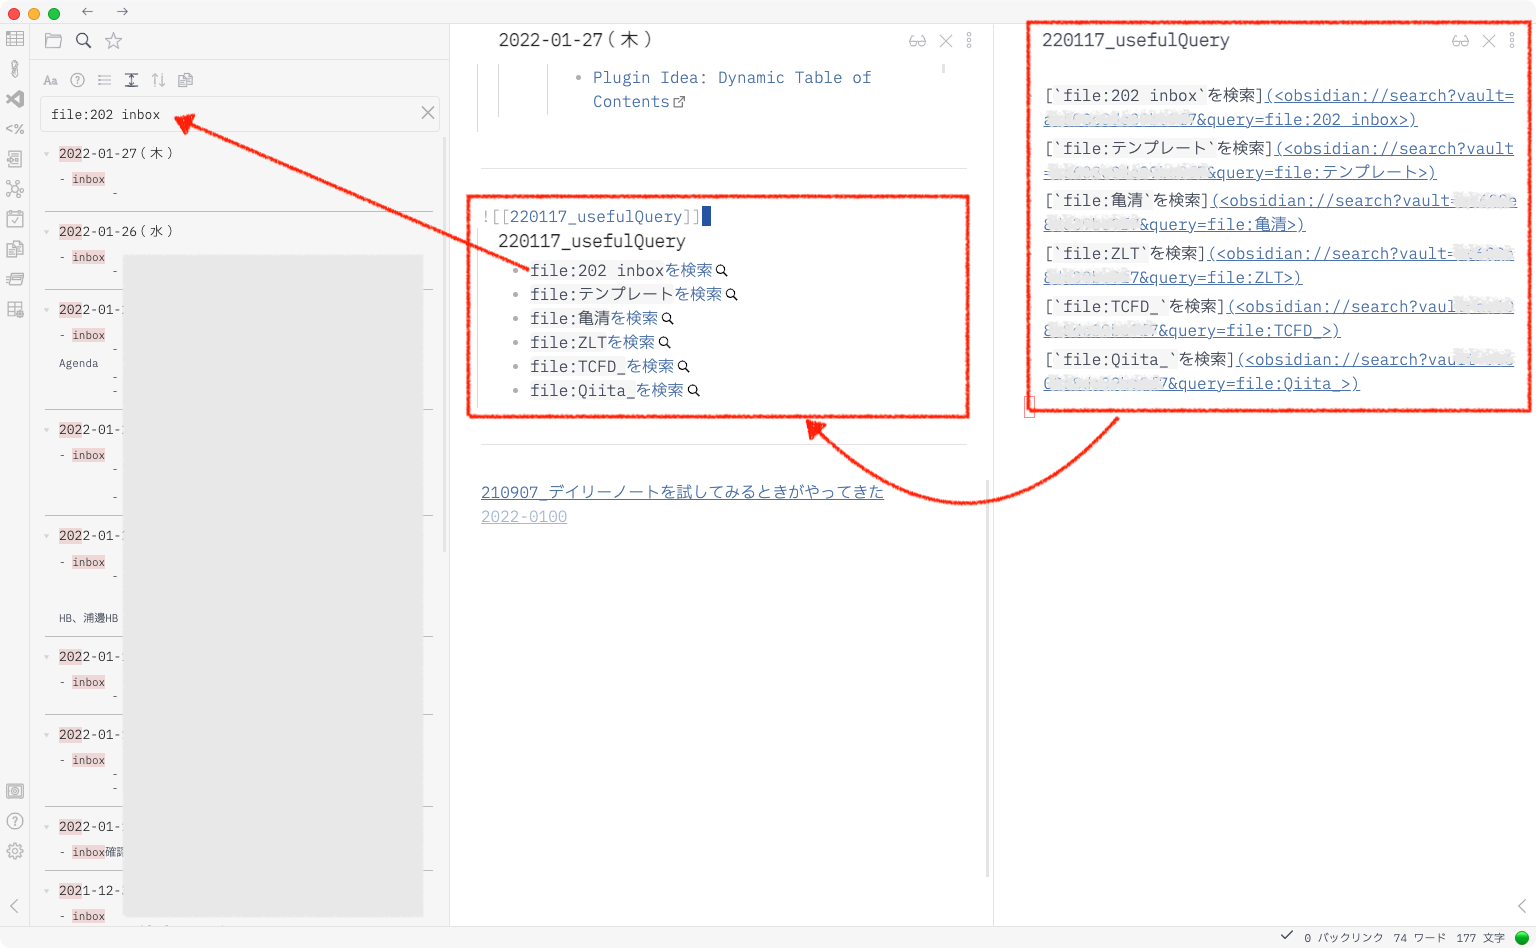The width and height of the screenshot is (1536, 948).
Task: Open another vault via the vault icon
Action: [x=15, y=791]
